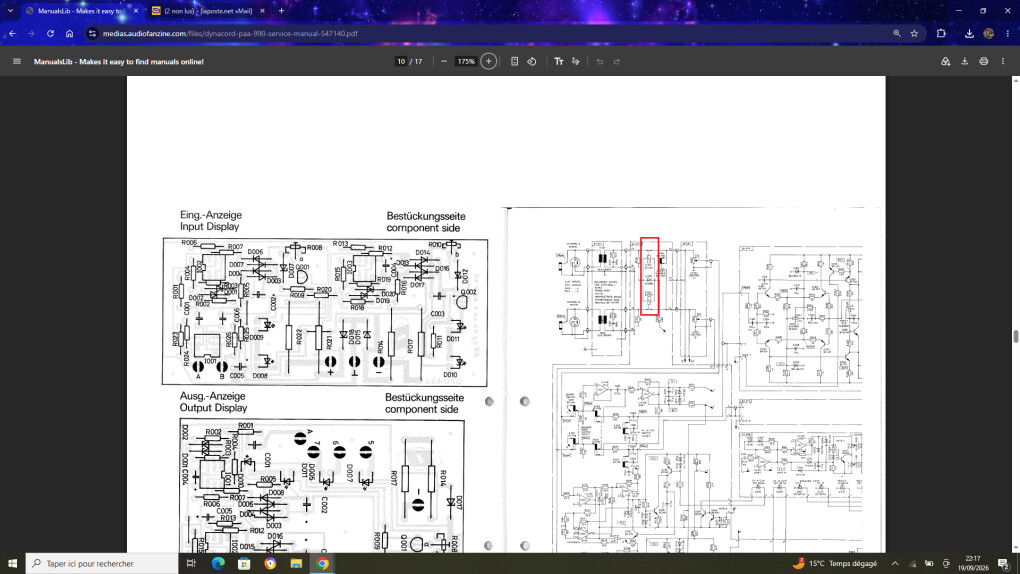Select the add text annotation tool
1020x574 pixels.
[x=559, y=61]
